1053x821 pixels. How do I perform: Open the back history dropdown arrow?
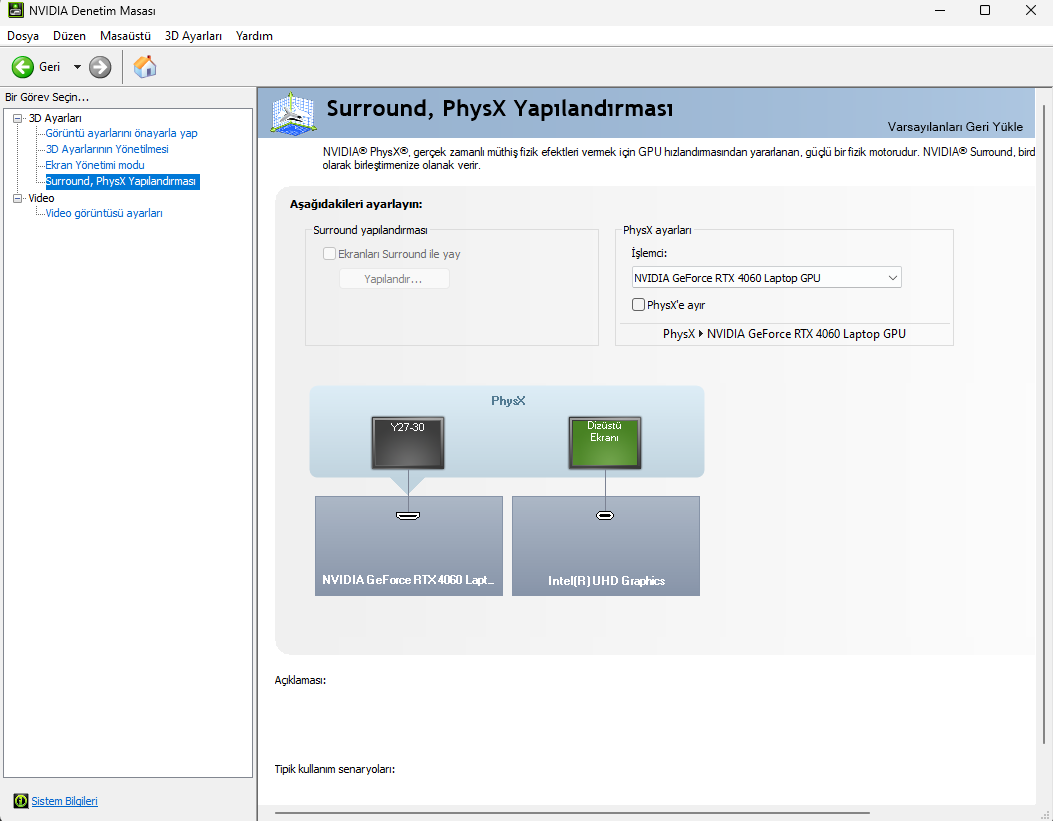click(77, 67)
